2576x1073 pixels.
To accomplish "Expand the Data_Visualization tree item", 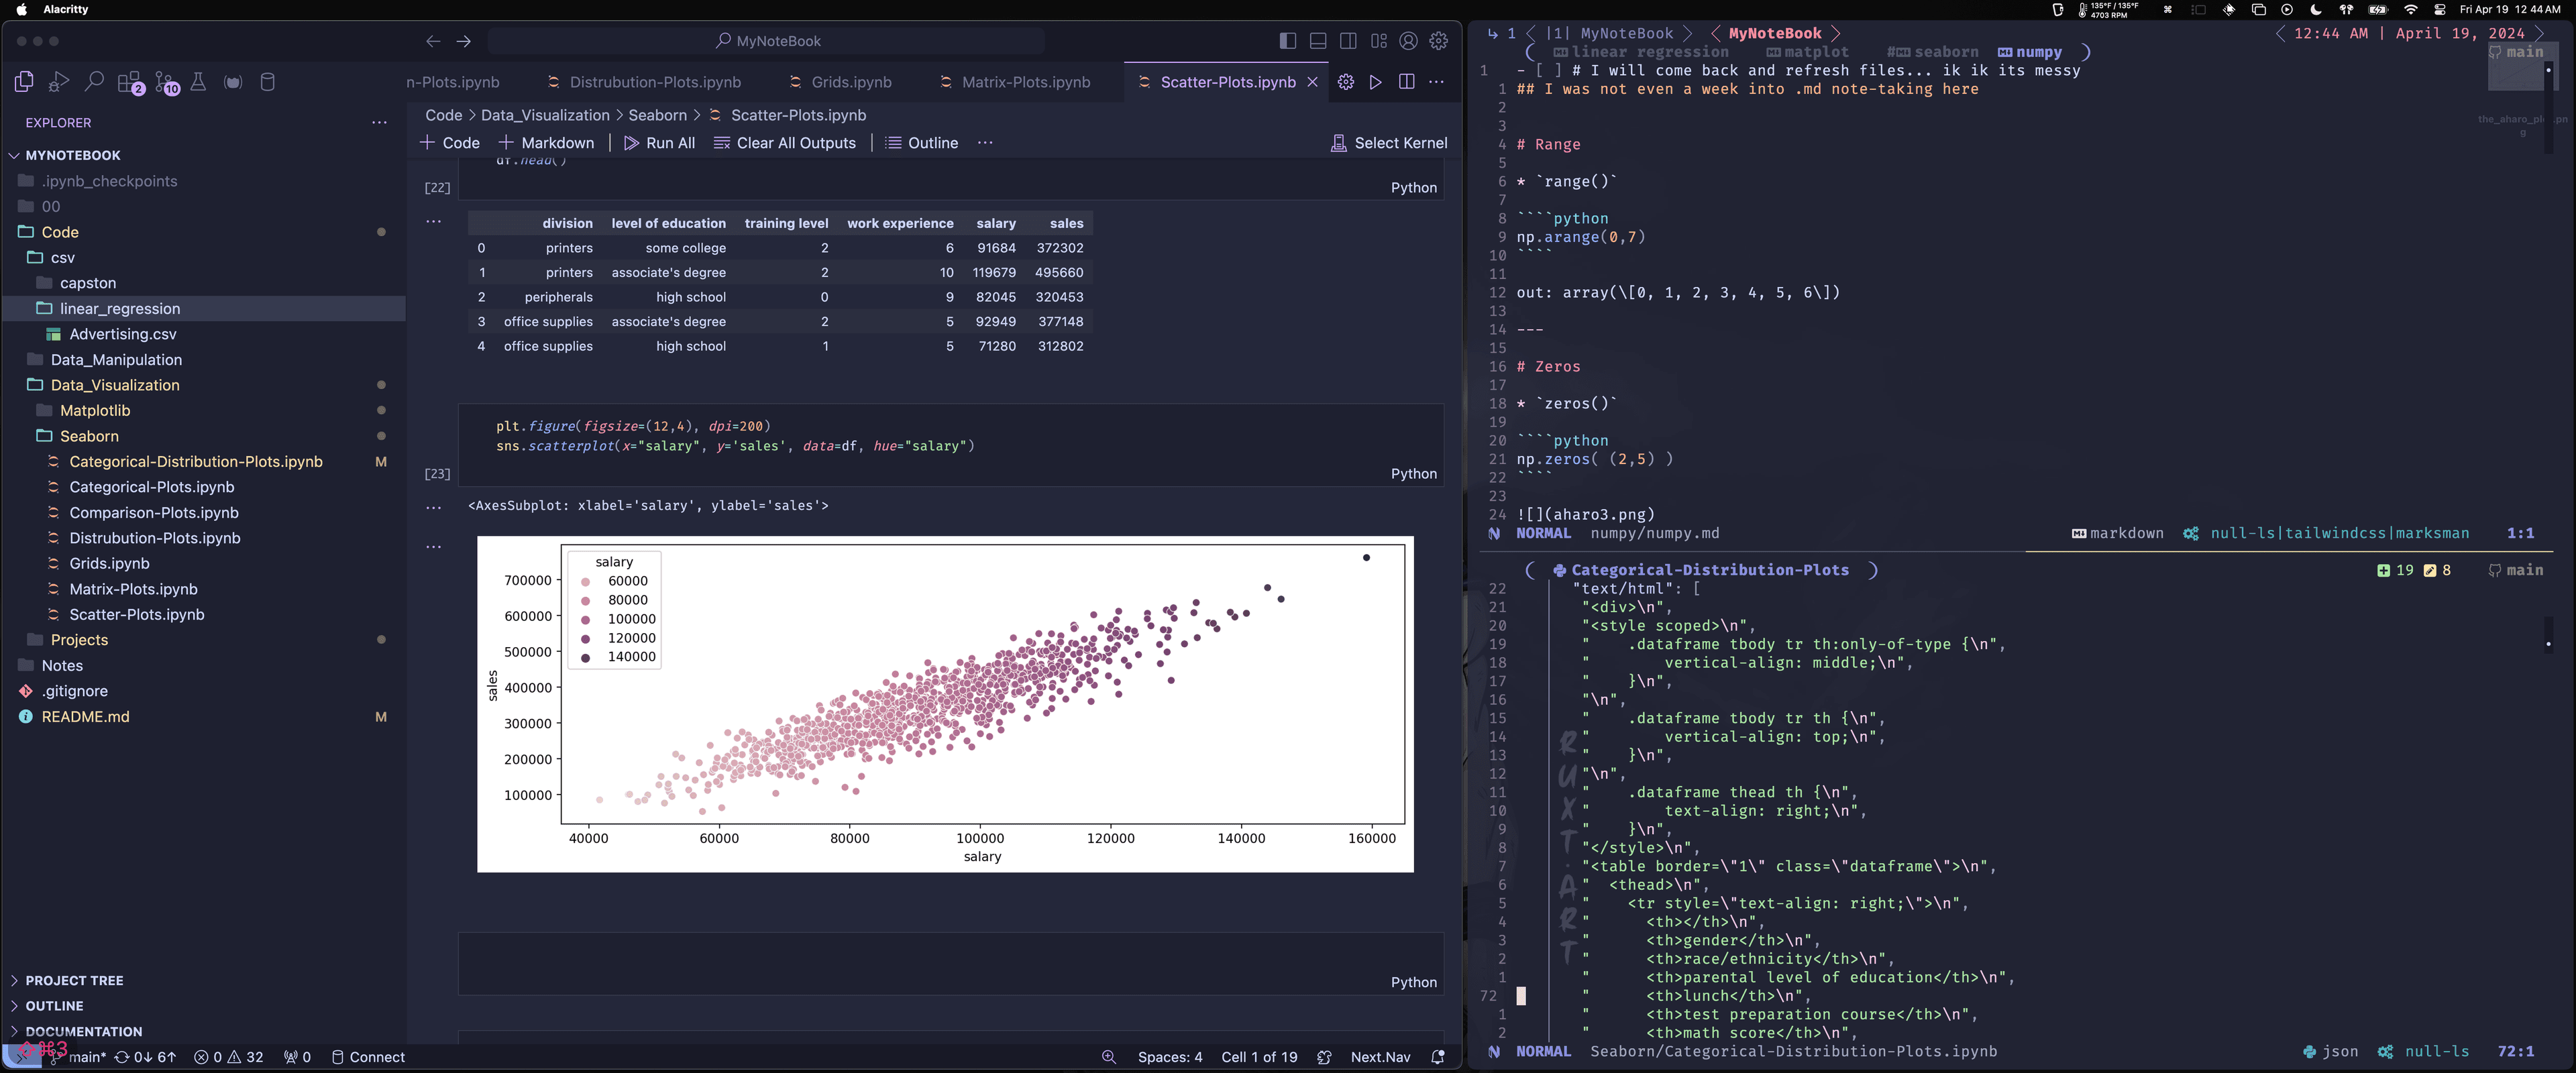I will point(115,384).
